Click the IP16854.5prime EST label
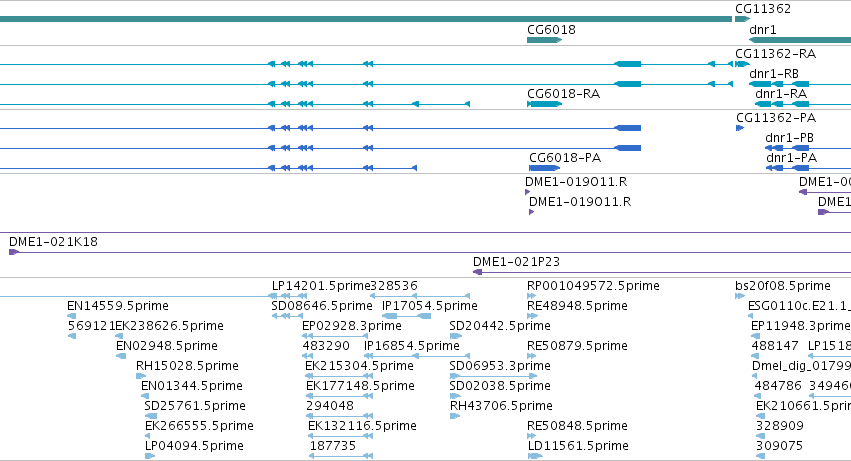 [411, 346]
